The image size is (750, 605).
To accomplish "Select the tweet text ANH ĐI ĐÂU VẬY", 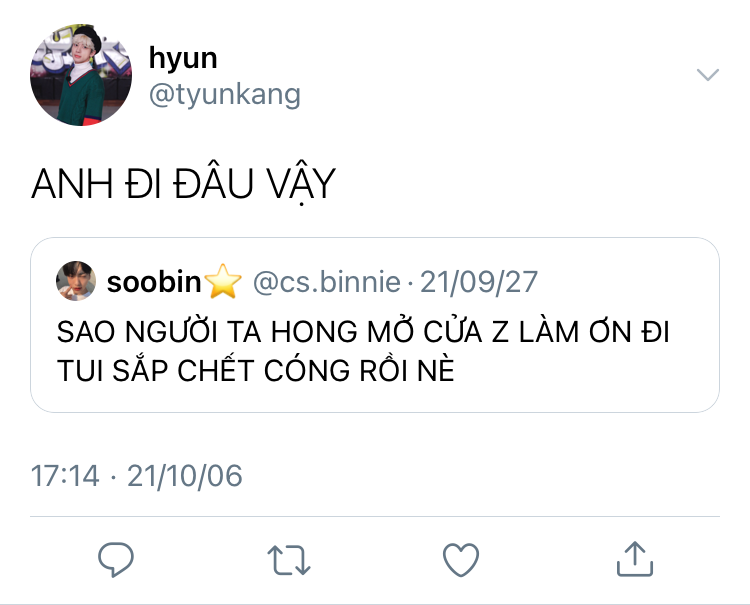I will (x=184, y=185).
